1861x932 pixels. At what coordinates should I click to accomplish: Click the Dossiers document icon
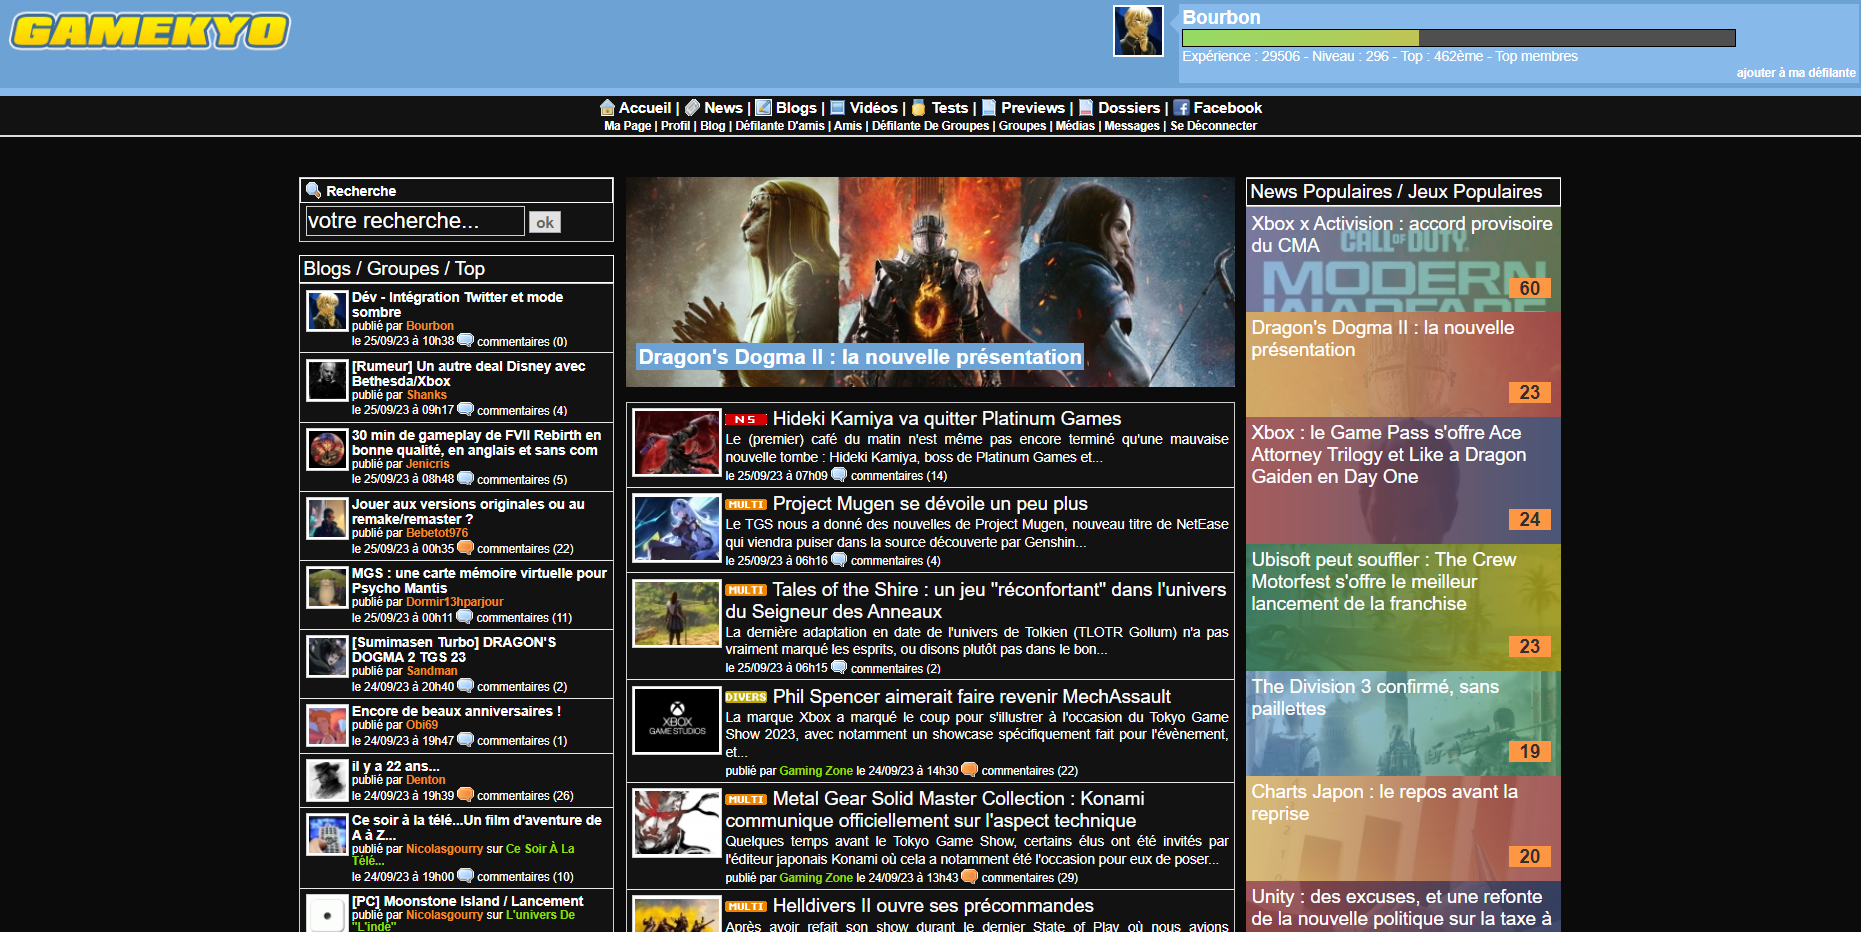pos(1086,108)
